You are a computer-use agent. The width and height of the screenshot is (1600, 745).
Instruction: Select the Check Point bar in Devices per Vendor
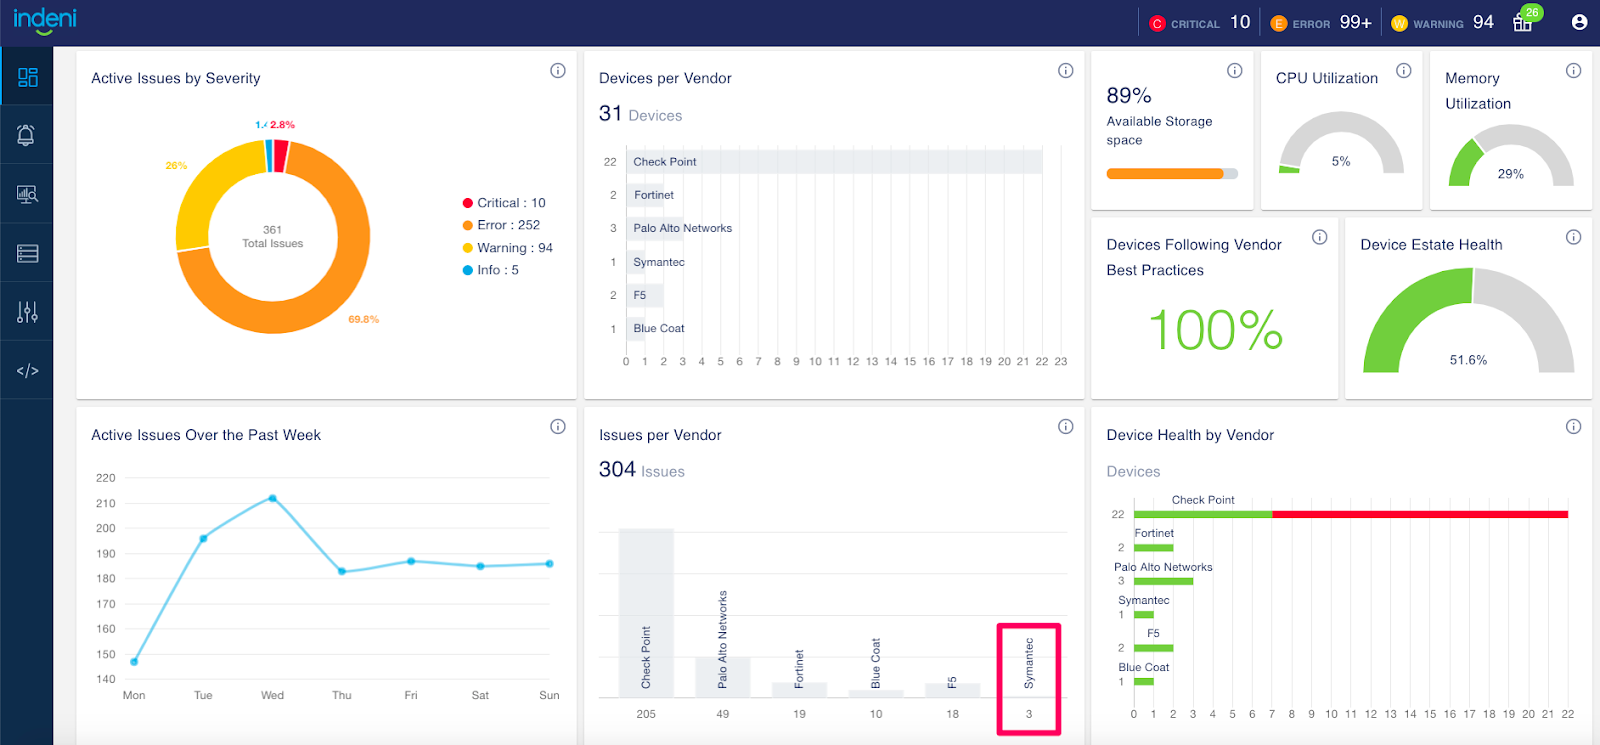[834, 162]
